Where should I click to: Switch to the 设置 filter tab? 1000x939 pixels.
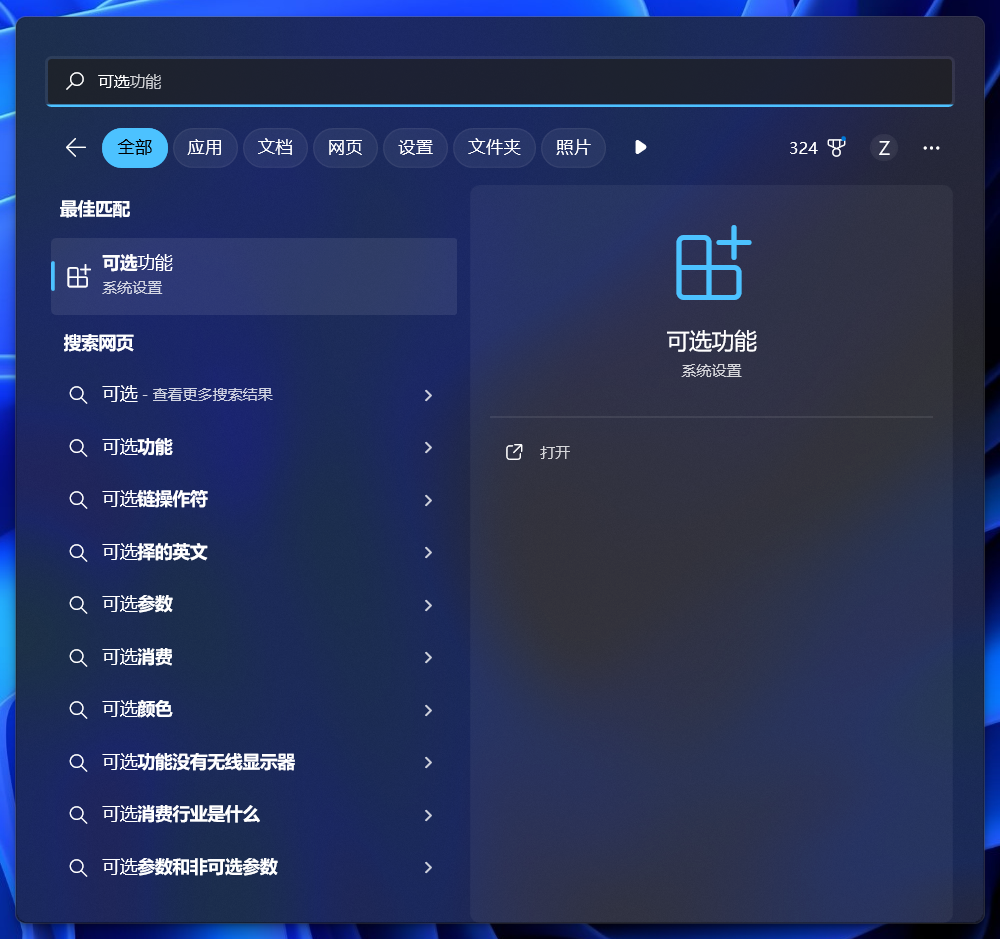pos(415,148)
